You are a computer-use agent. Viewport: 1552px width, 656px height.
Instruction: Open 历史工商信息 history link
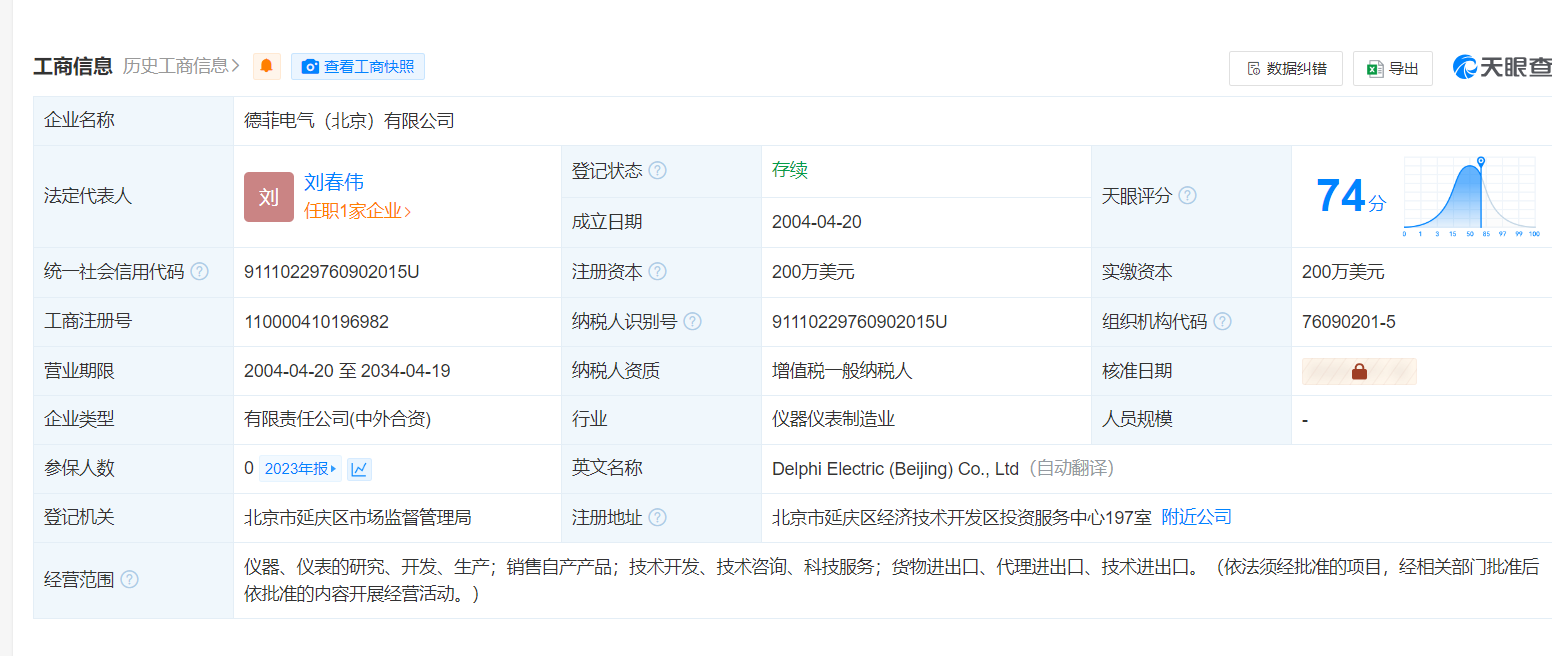pyautogui.click(x=181, y=67)
